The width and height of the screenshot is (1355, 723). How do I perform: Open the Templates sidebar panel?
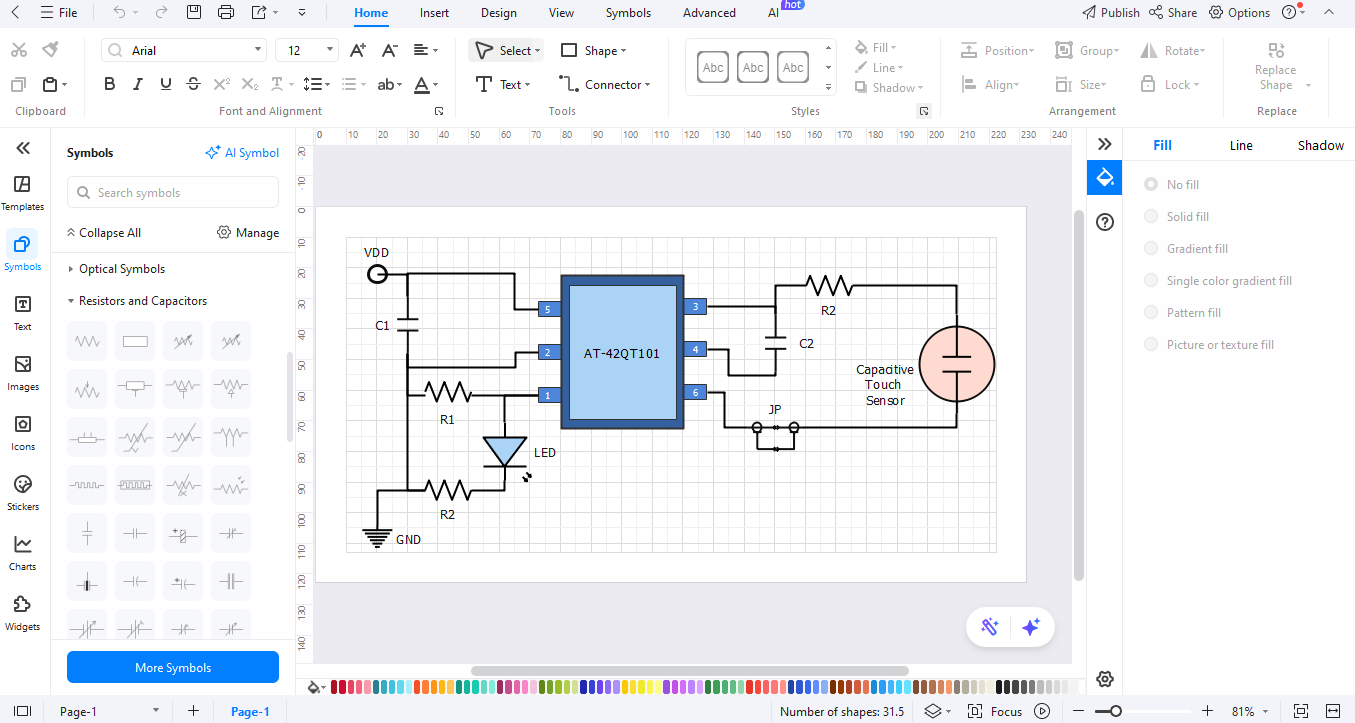(x=22, y=193)
